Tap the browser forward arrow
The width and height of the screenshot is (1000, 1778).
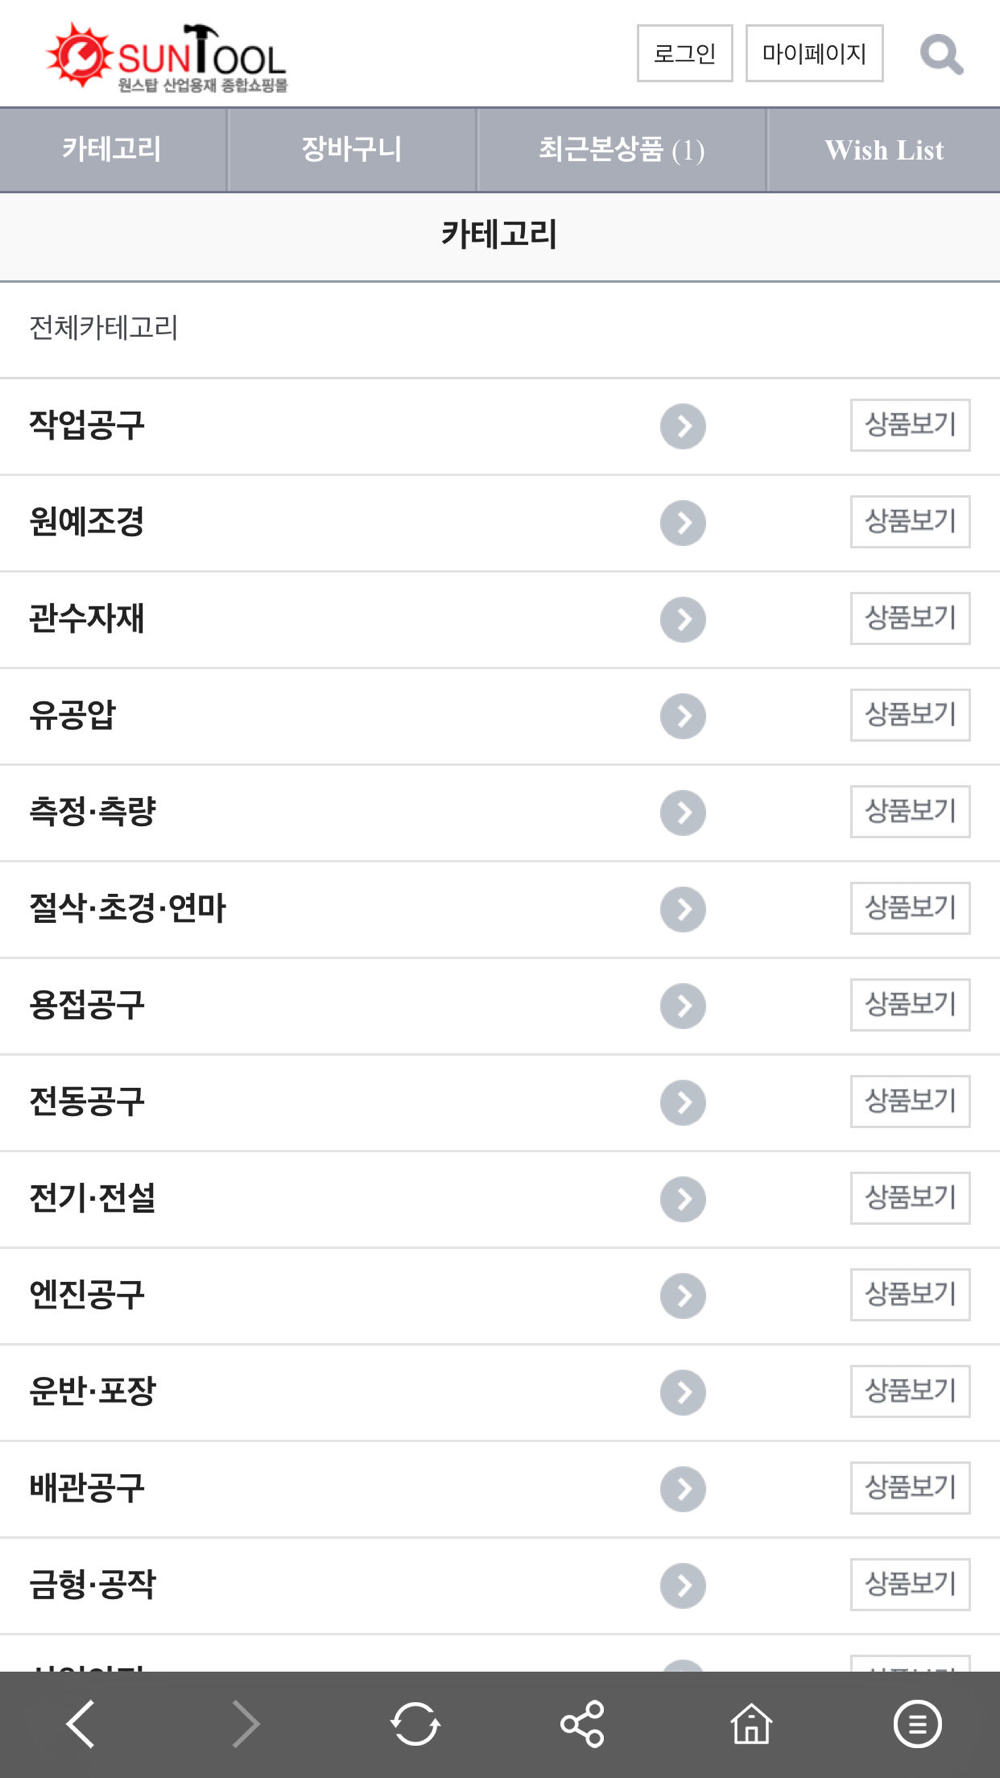(246, 1724)
